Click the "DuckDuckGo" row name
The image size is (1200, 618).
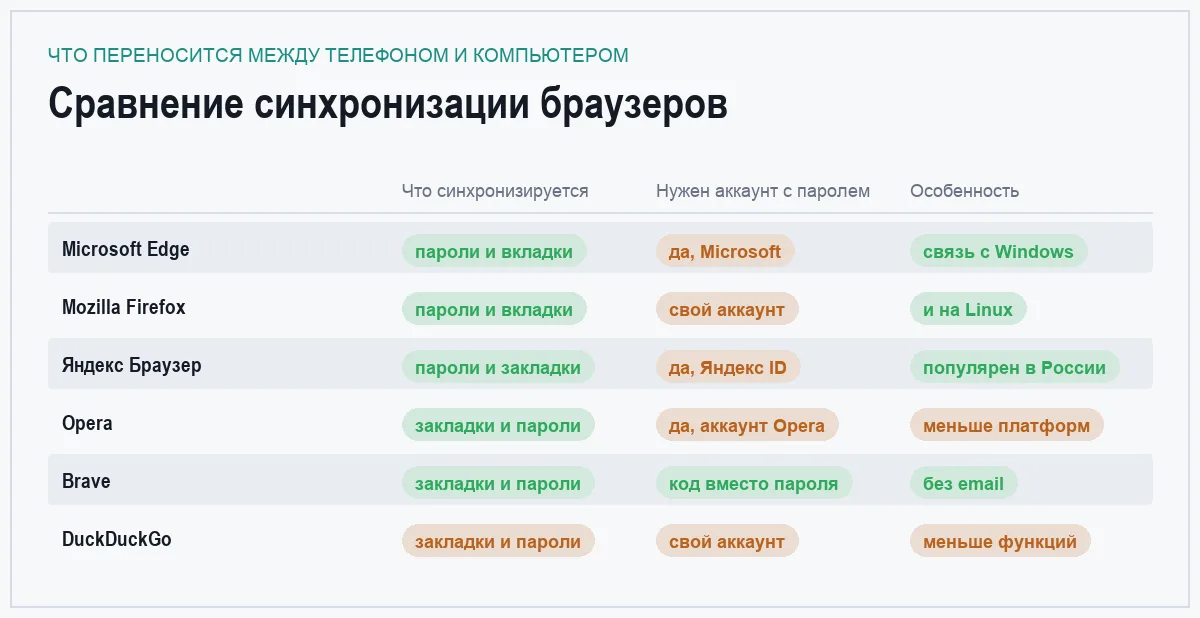pos(117,539)
